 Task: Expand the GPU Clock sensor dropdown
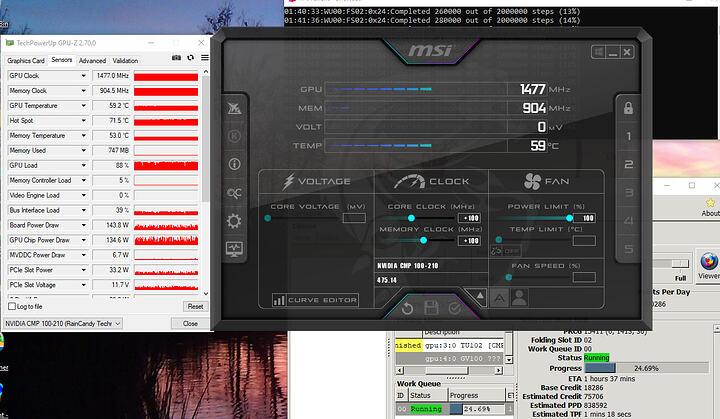(84, 76)
